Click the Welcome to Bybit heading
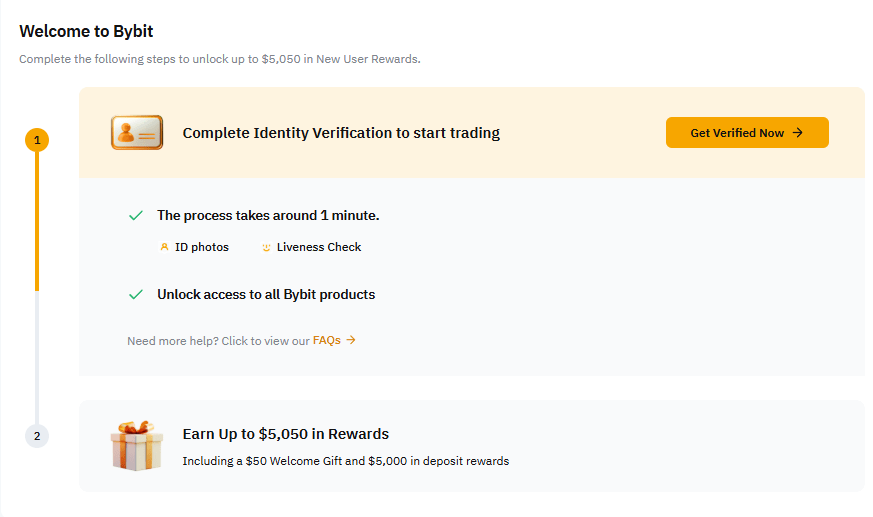The height and width of the screenshot is (517, 873). (x=86, y=31)
